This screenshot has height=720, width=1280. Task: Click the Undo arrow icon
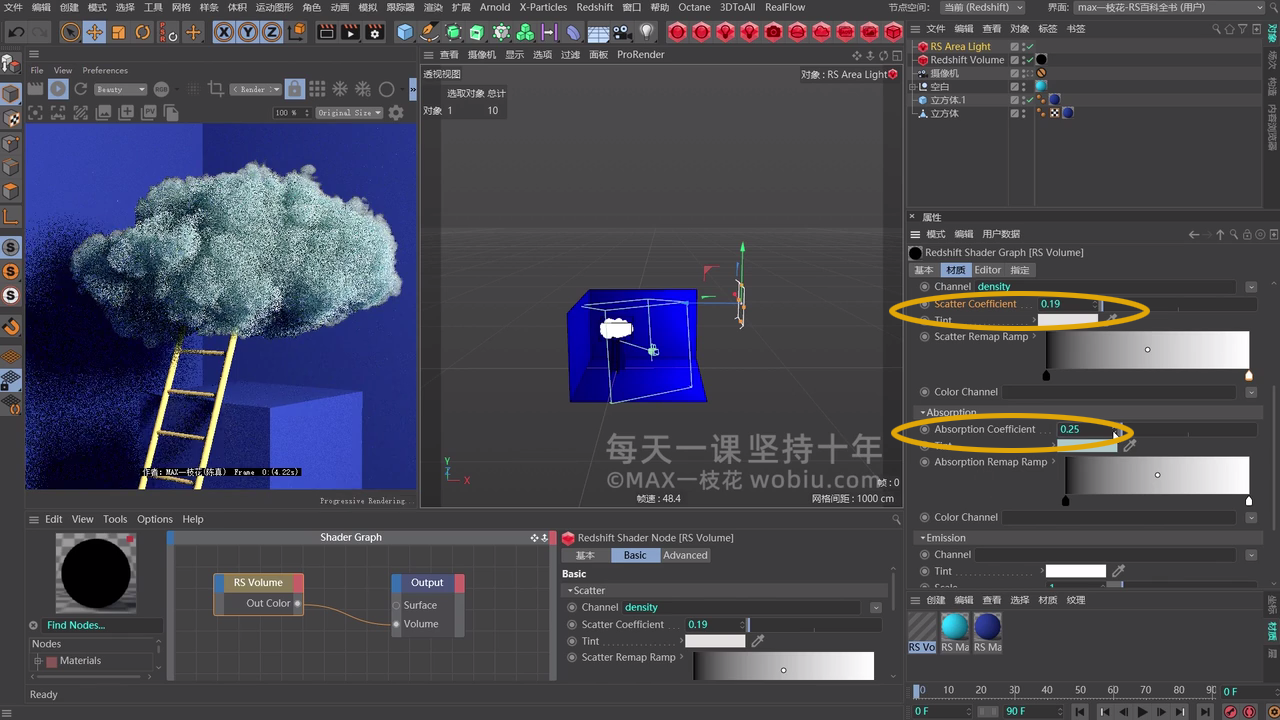[16, 32]
